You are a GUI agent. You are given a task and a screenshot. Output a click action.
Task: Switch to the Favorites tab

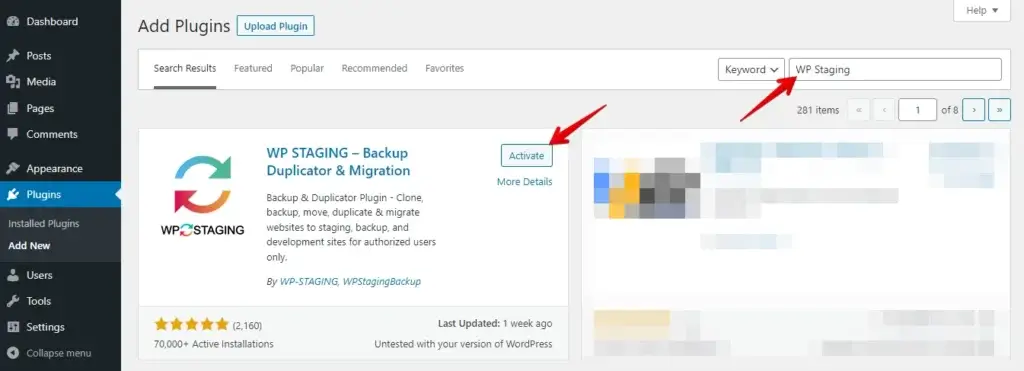[x=445, y=69]
